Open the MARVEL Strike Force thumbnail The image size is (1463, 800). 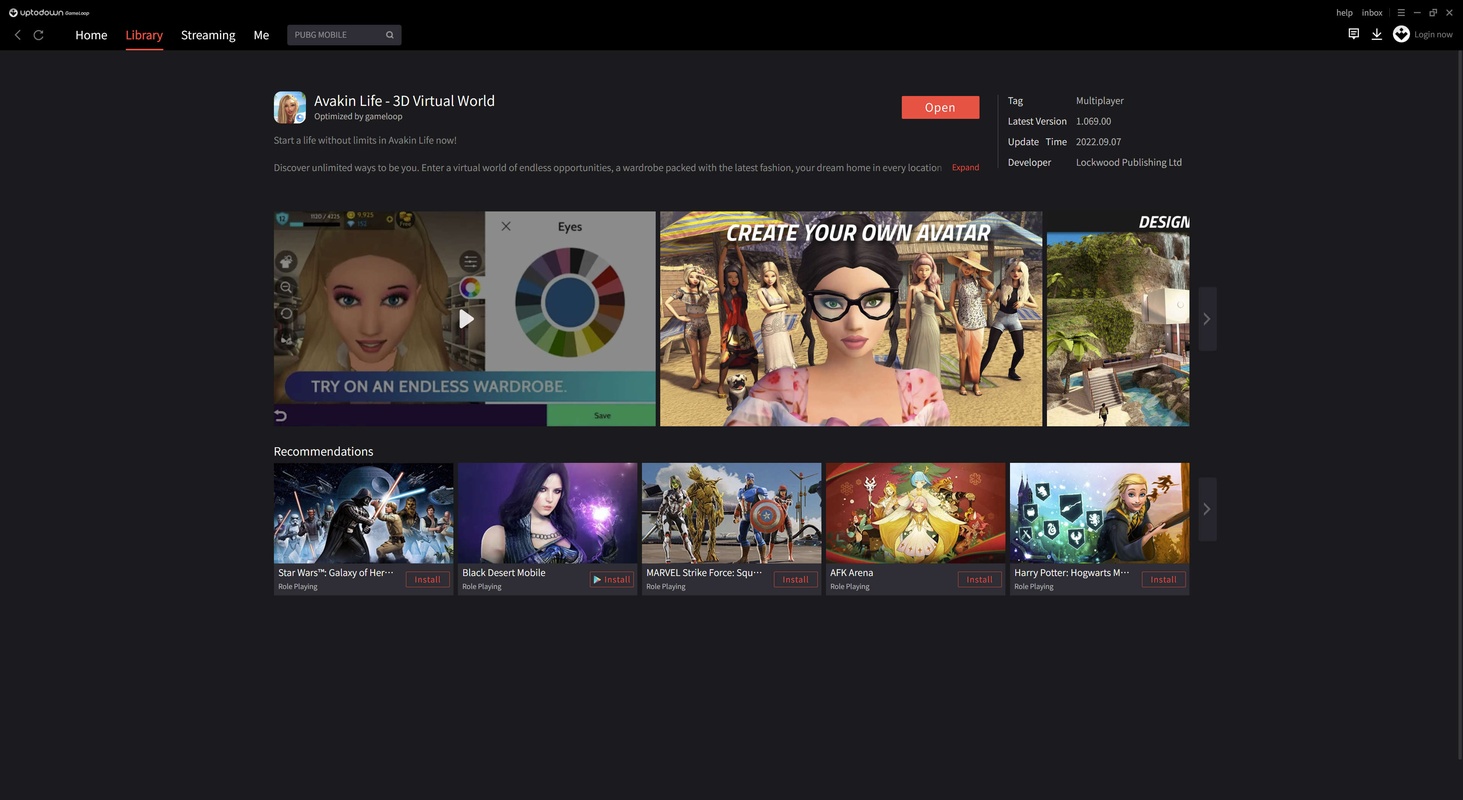(x=732, y=513)
